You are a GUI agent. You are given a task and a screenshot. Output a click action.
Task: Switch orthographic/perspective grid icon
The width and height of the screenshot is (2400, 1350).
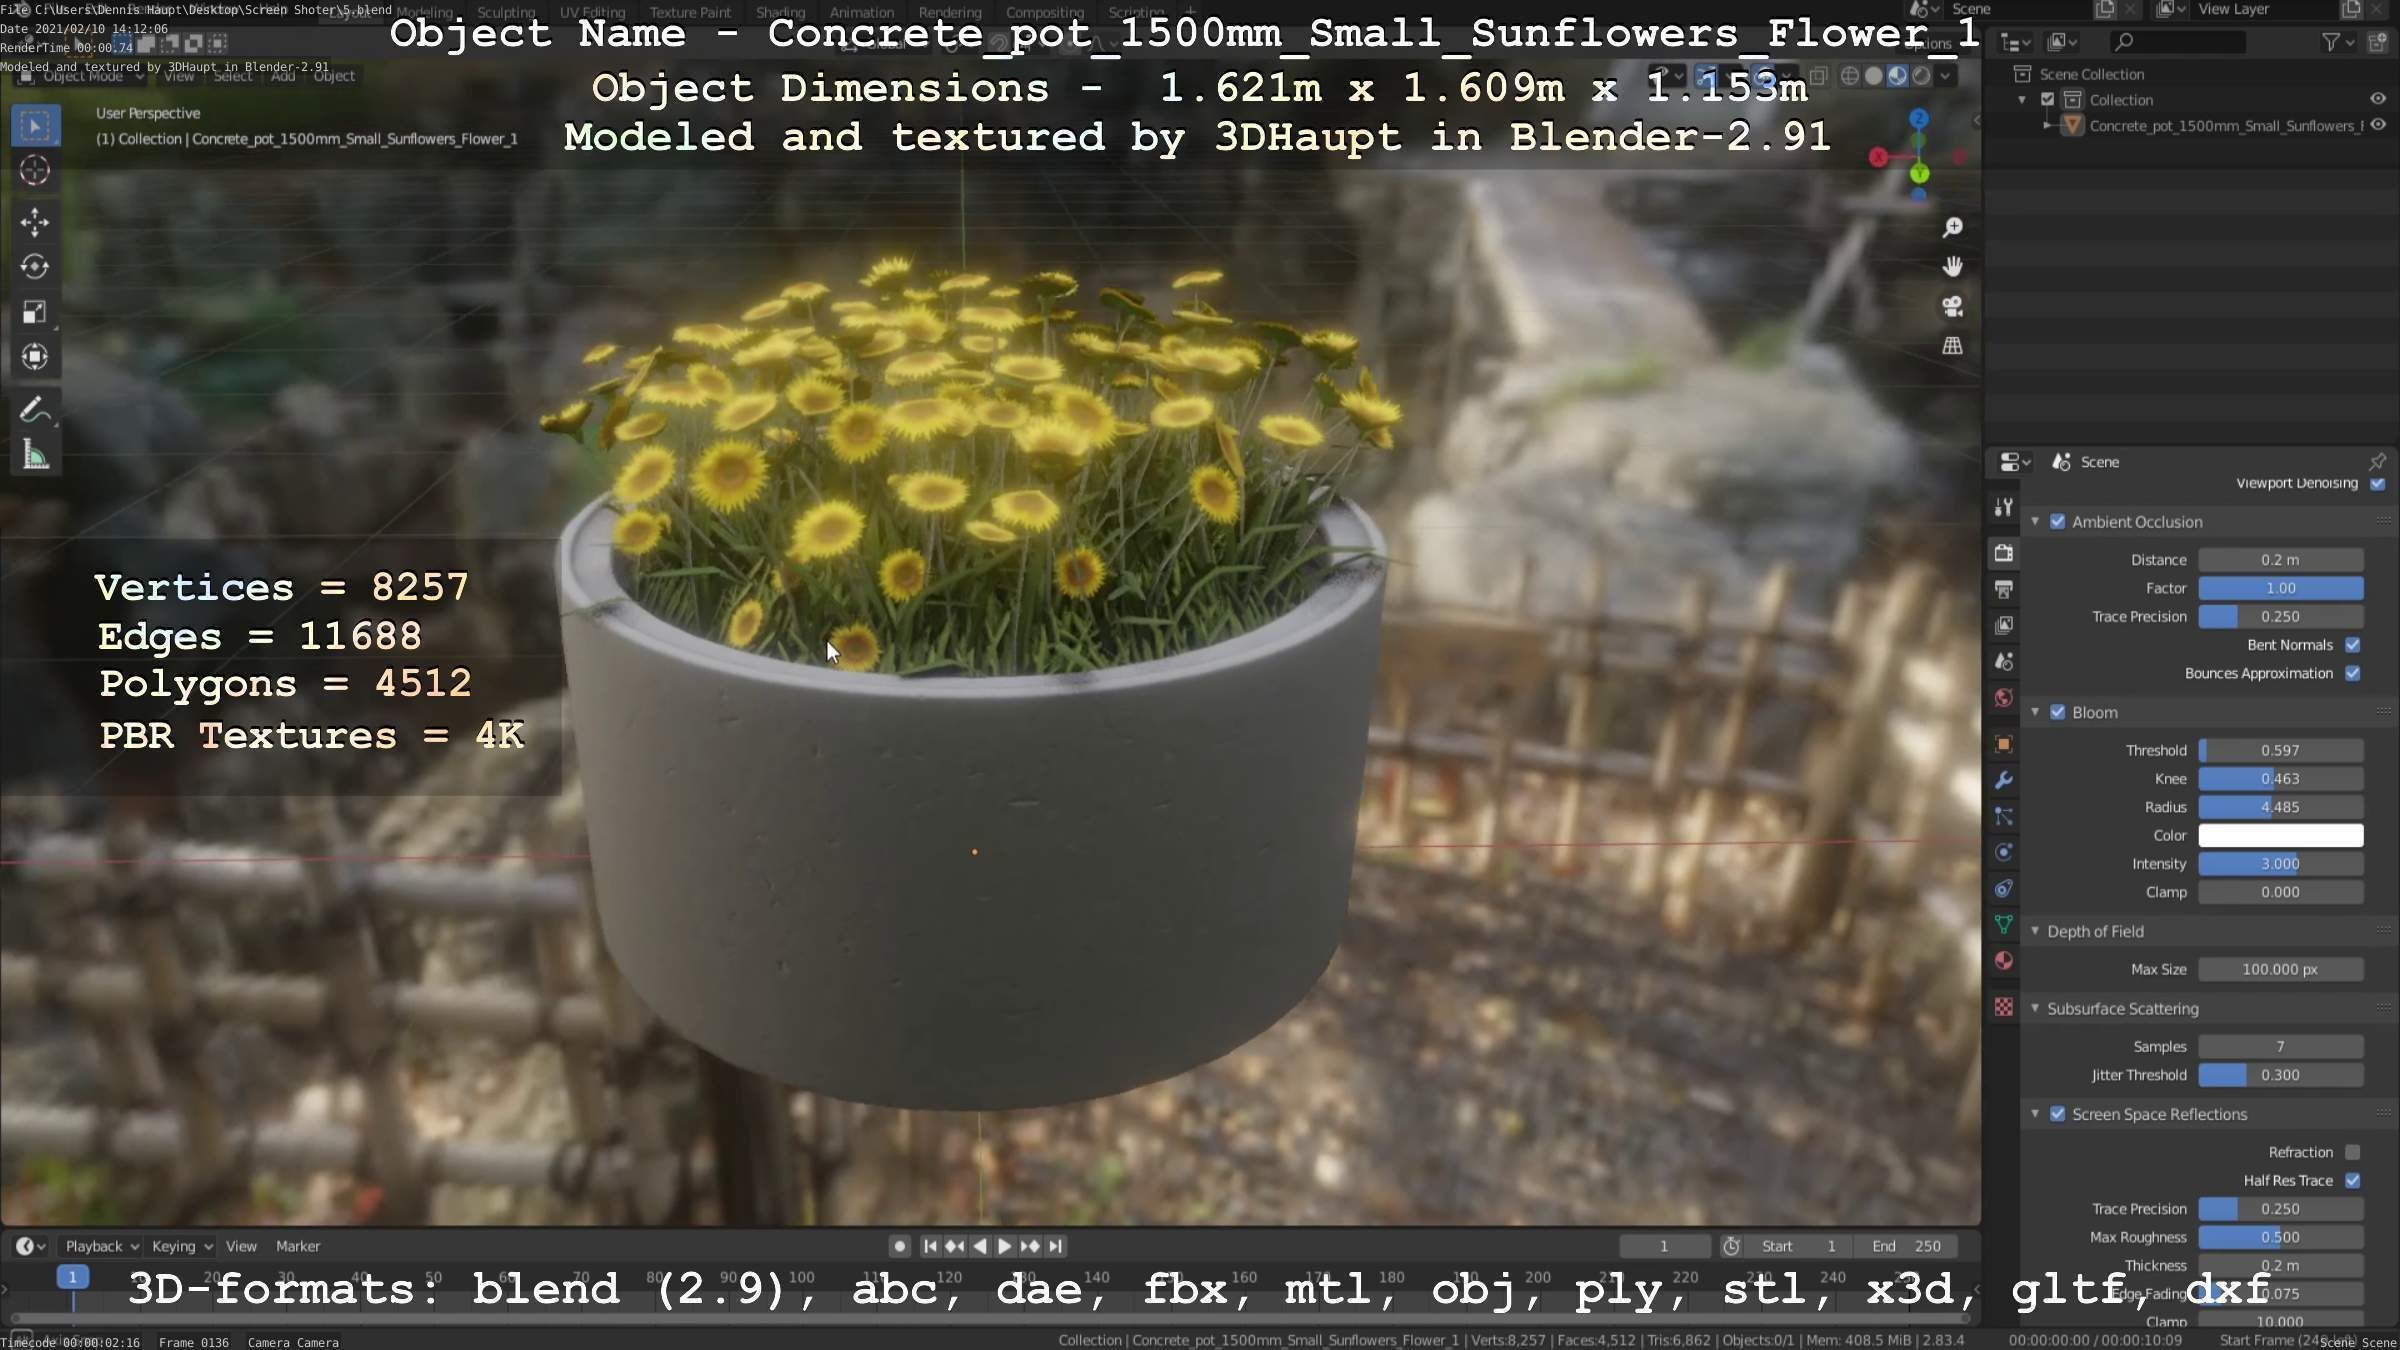1952,346
